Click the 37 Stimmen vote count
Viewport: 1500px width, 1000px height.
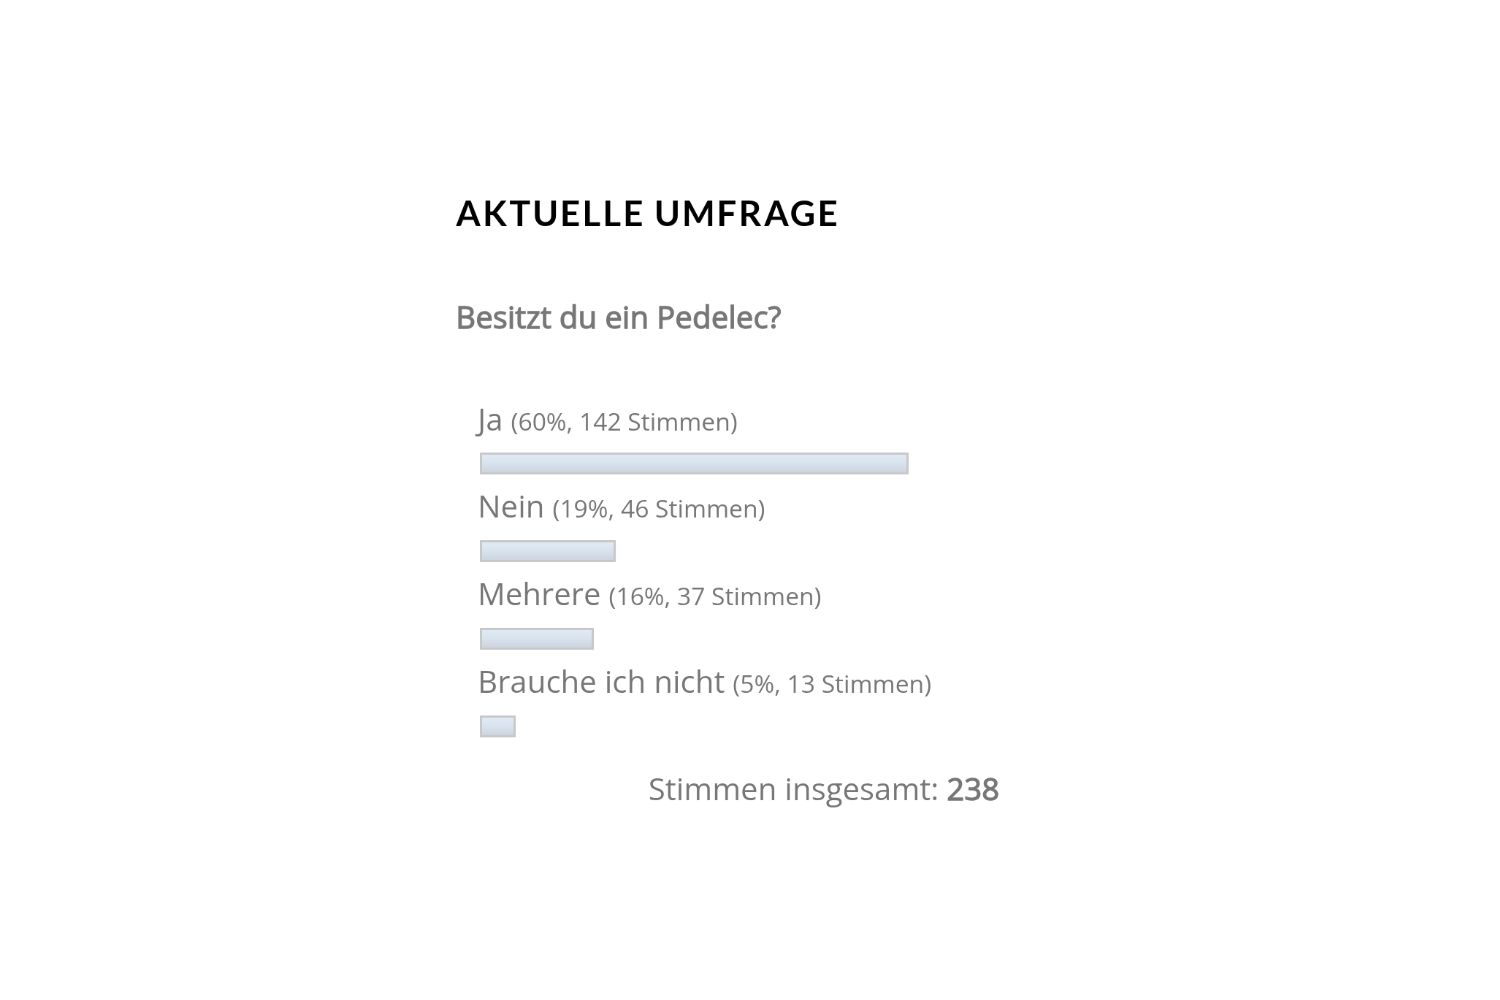[747, 598]
